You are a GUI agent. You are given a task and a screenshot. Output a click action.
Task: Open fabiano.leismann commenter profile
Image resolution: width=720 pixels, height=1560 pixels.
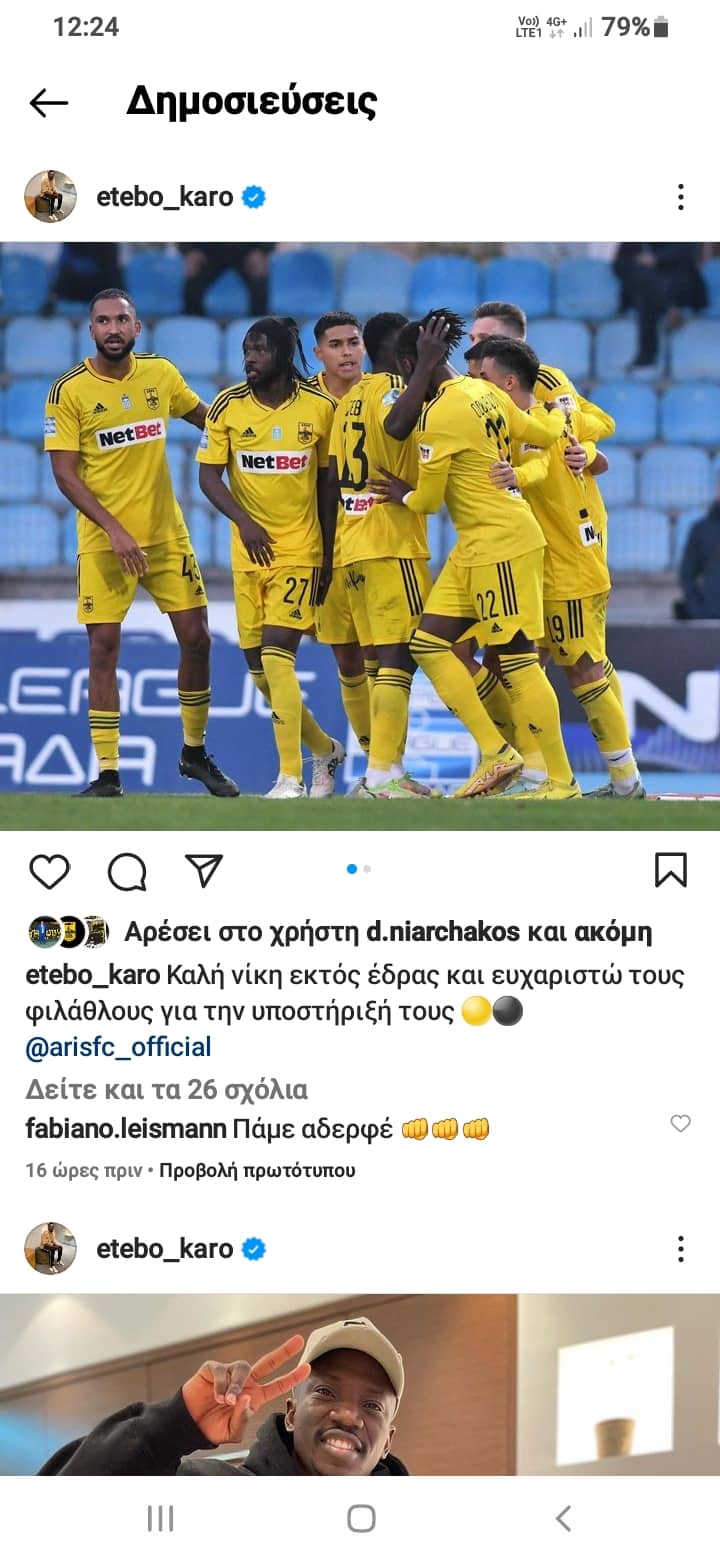126,1130
